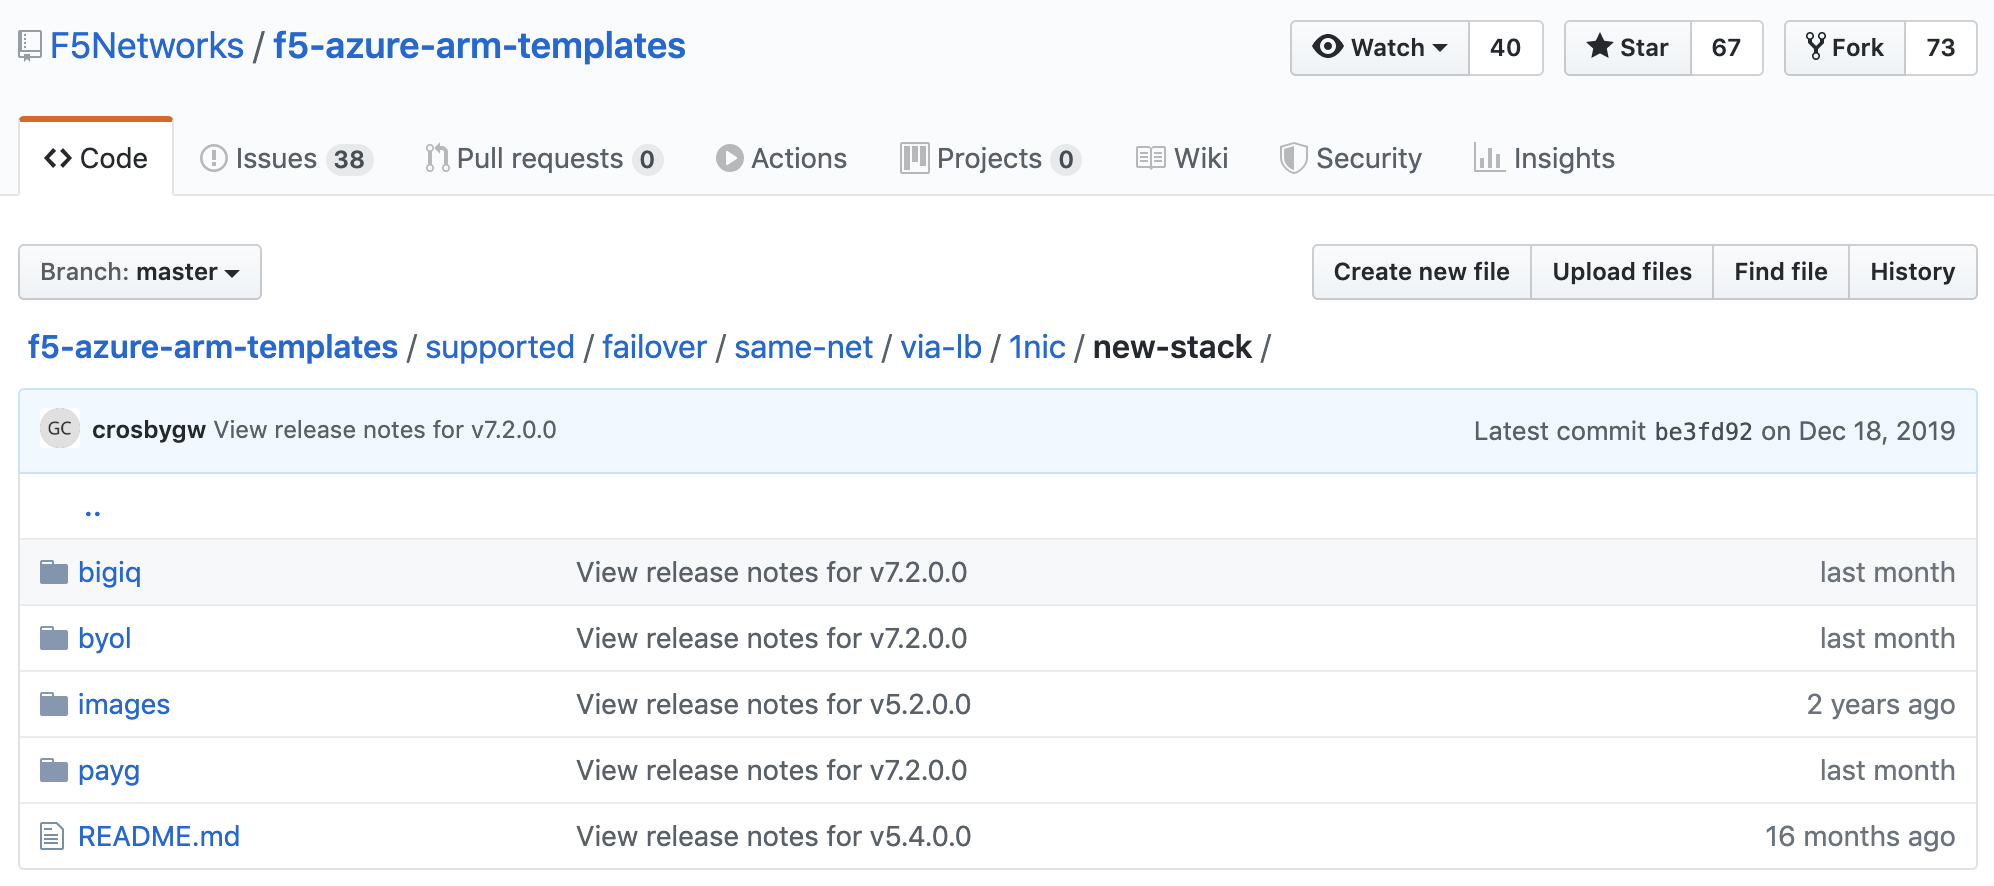Image resolution: width=1994 pixels, height=886 pixels.
Task: Click the bigiq folder icon
Action: [54, 572]
